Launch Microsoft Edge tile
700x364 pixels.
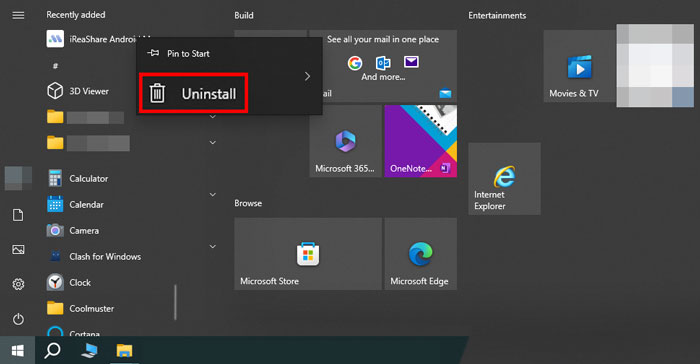pos(421,254)
